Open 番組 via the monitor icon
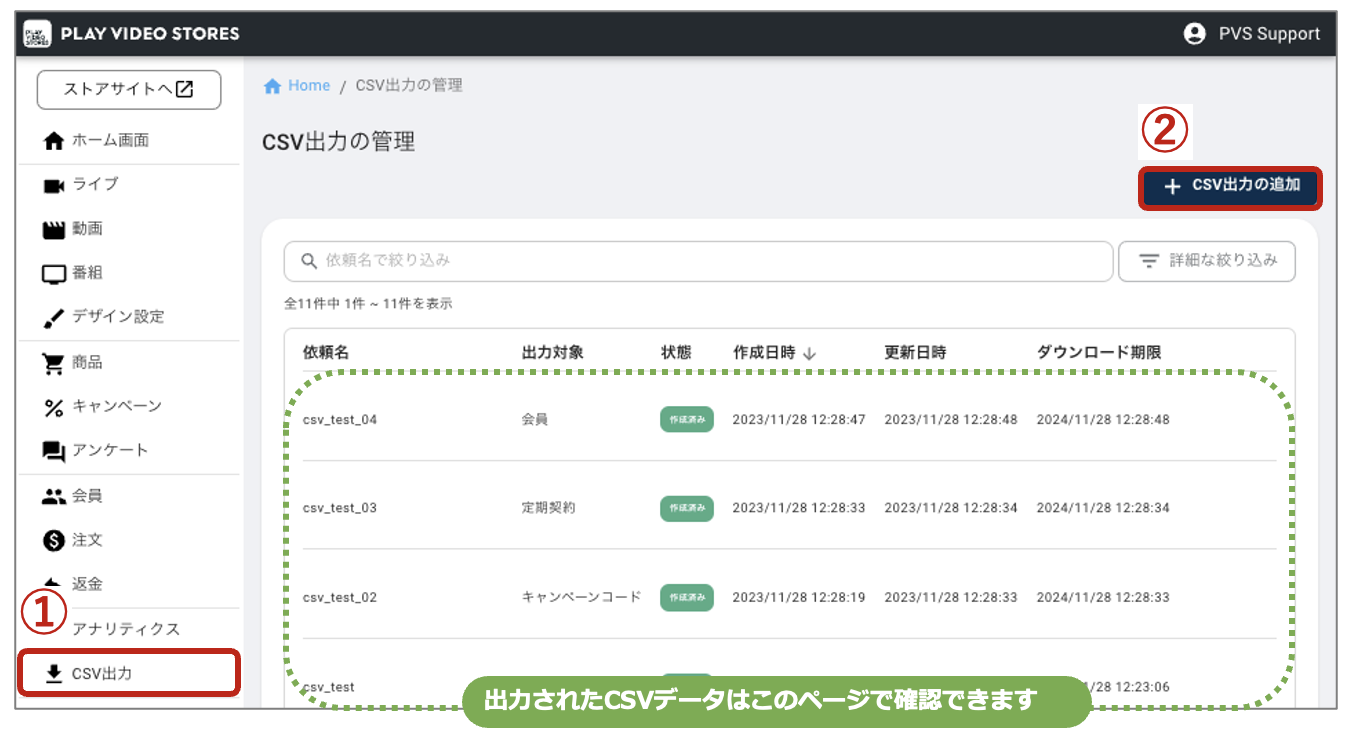The image size is (1352, 738). tap(53, 273)
